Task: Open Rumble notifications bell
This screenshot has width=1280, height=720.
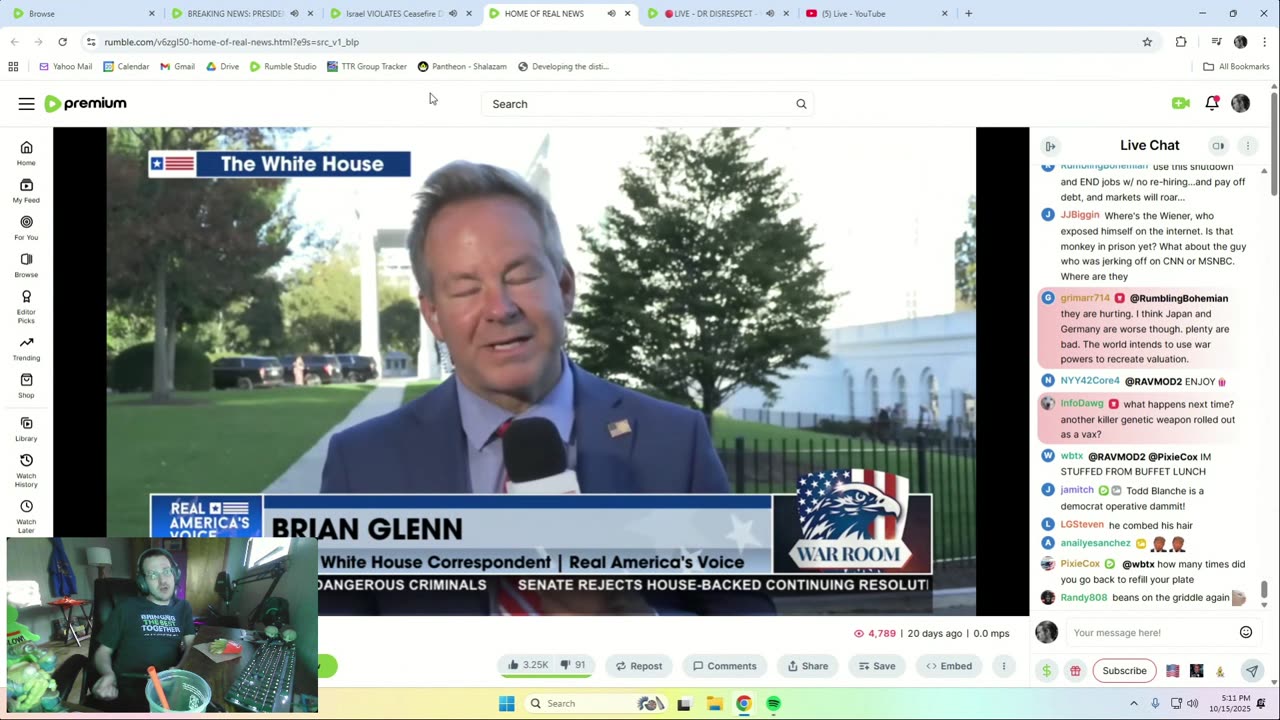Action: (x=1212, y=103)
